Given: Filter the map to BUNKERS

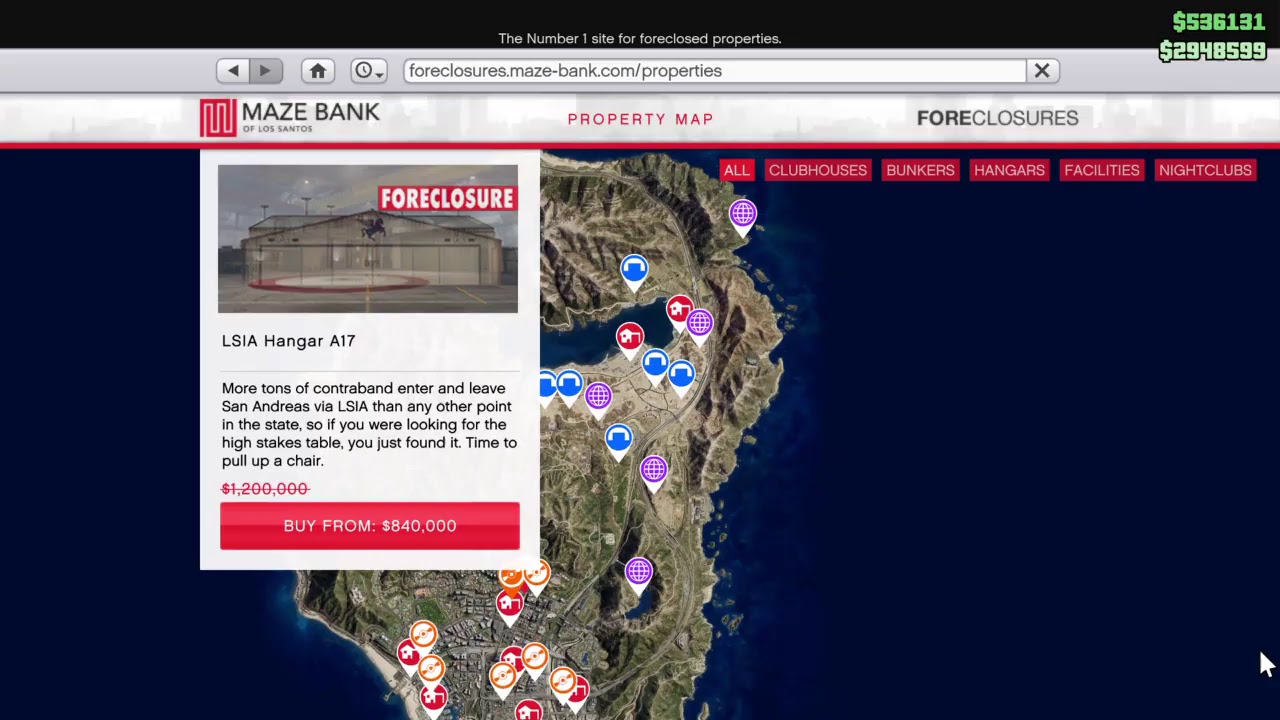Looking at the screenshot, I should pyautogui.click(x=920, y=170).
